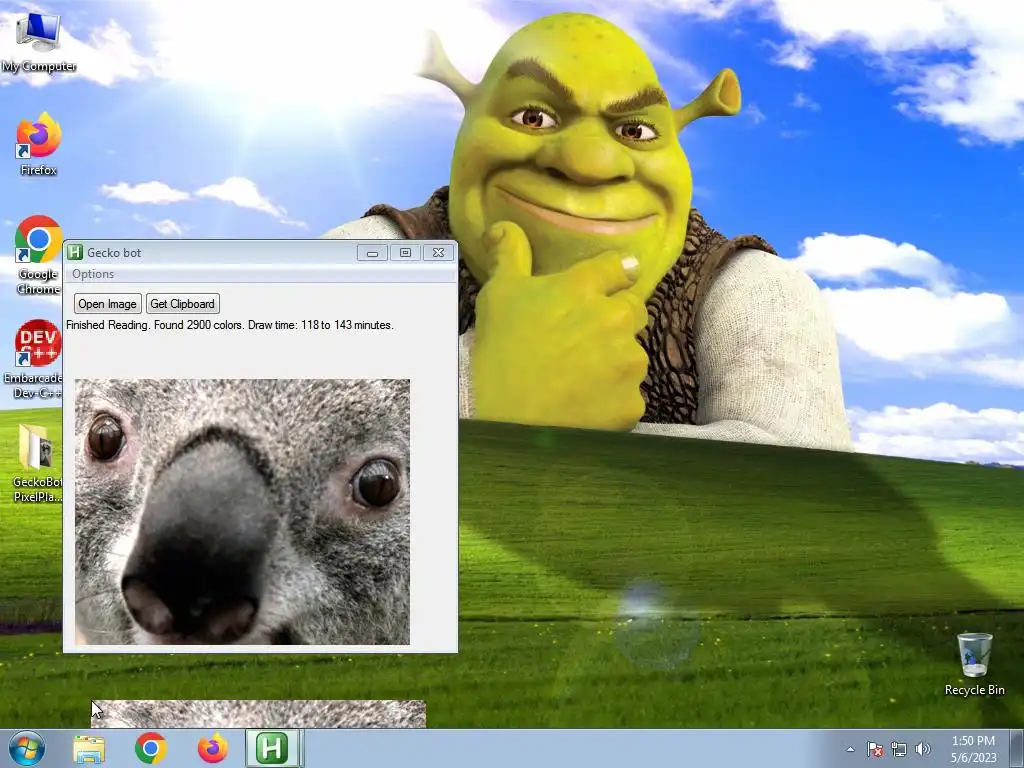Click the koala image preview in Gecko bot
The height and width of the screenshot is (768, 1024).
242,512
